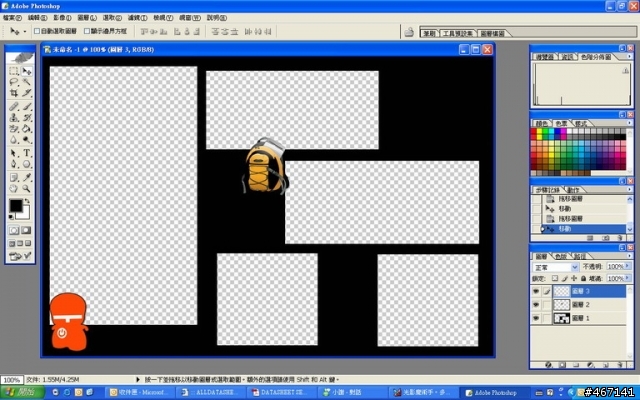Click create new layer icon in Layers panel

pyautogui.click(x=605, y=365)
